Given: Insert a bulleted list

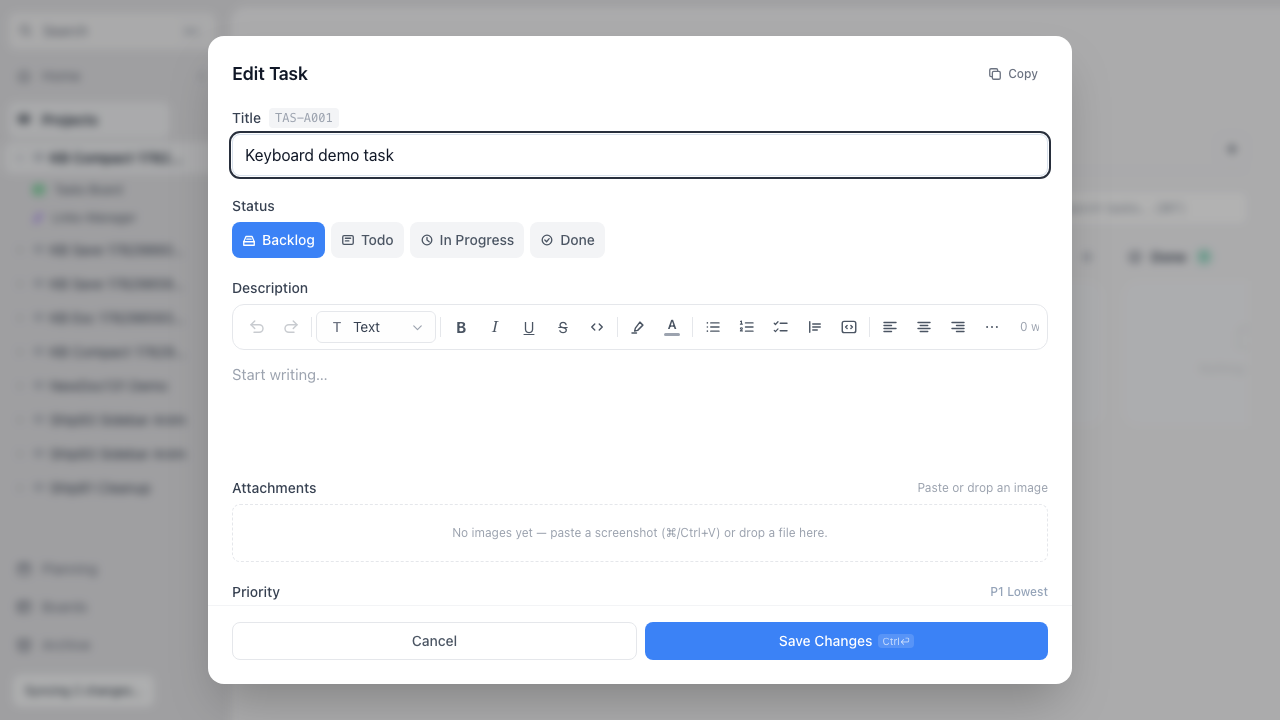Looking at the screenshot, I should [x=713, y=327].
